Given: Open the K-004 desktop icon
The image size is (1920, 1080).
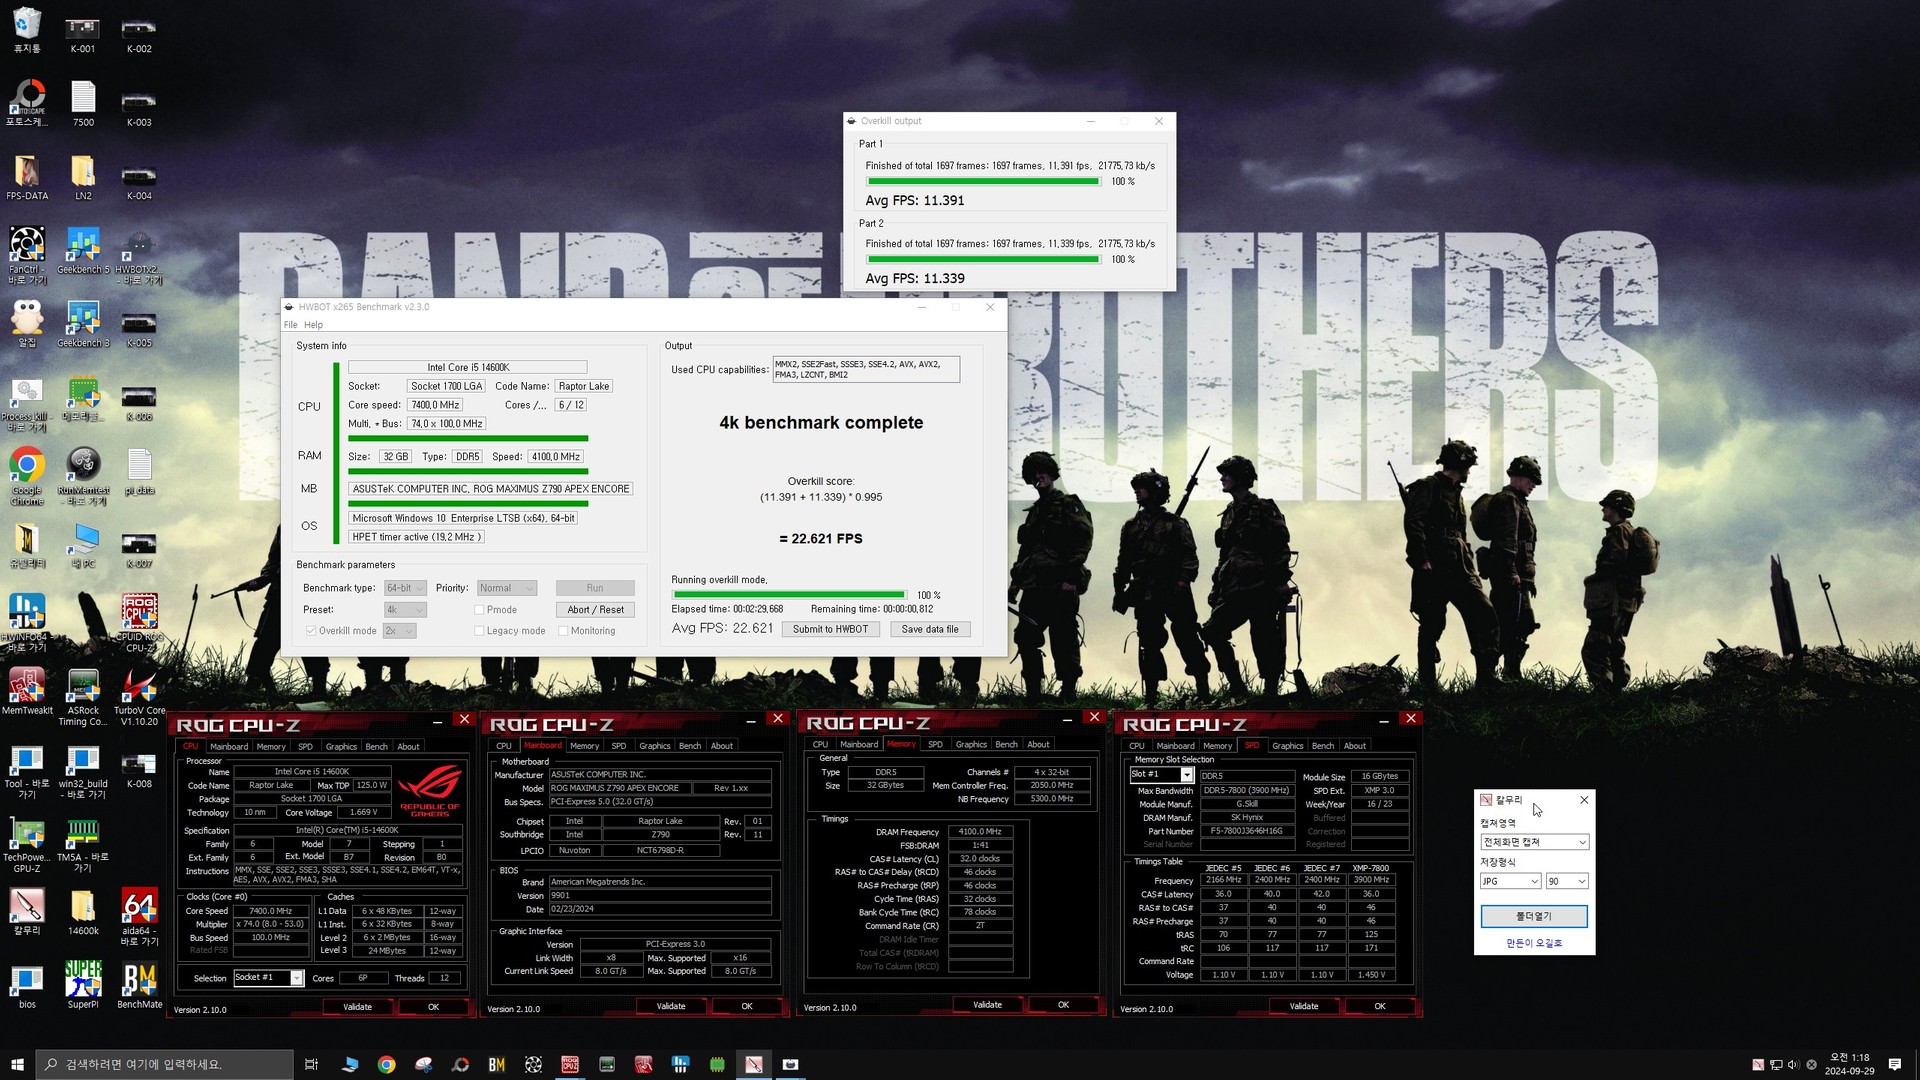Looking at the screenshot, I should [x=139, y=180].
